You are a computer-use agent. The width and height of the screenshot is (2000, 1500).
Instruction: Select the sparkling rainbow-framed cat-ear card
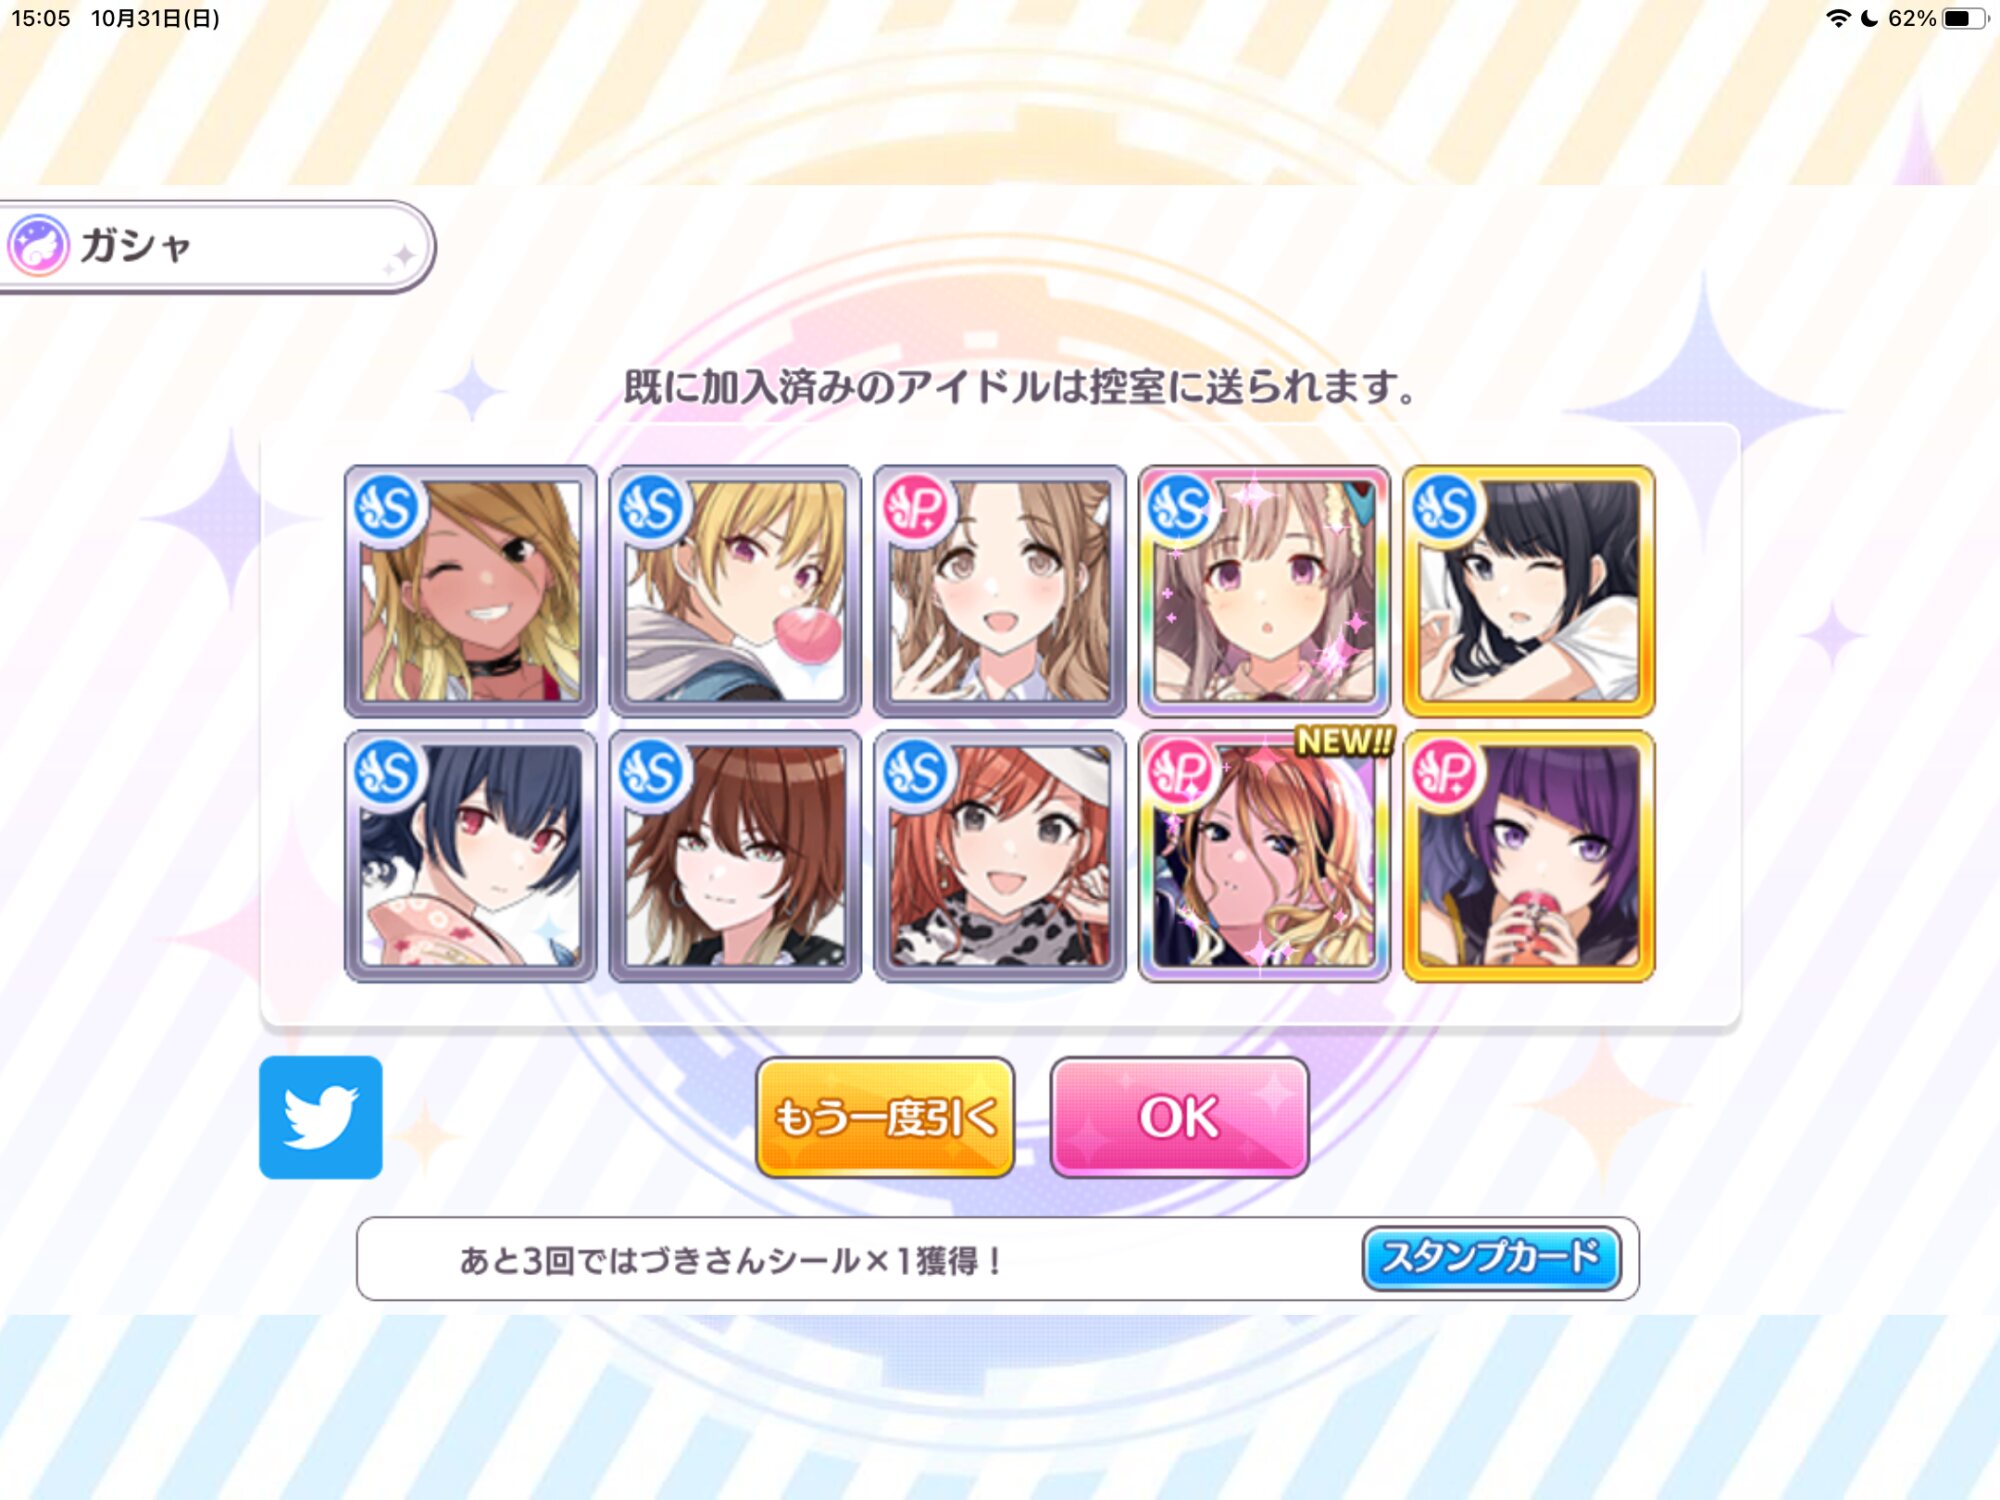pos(1264,591)
